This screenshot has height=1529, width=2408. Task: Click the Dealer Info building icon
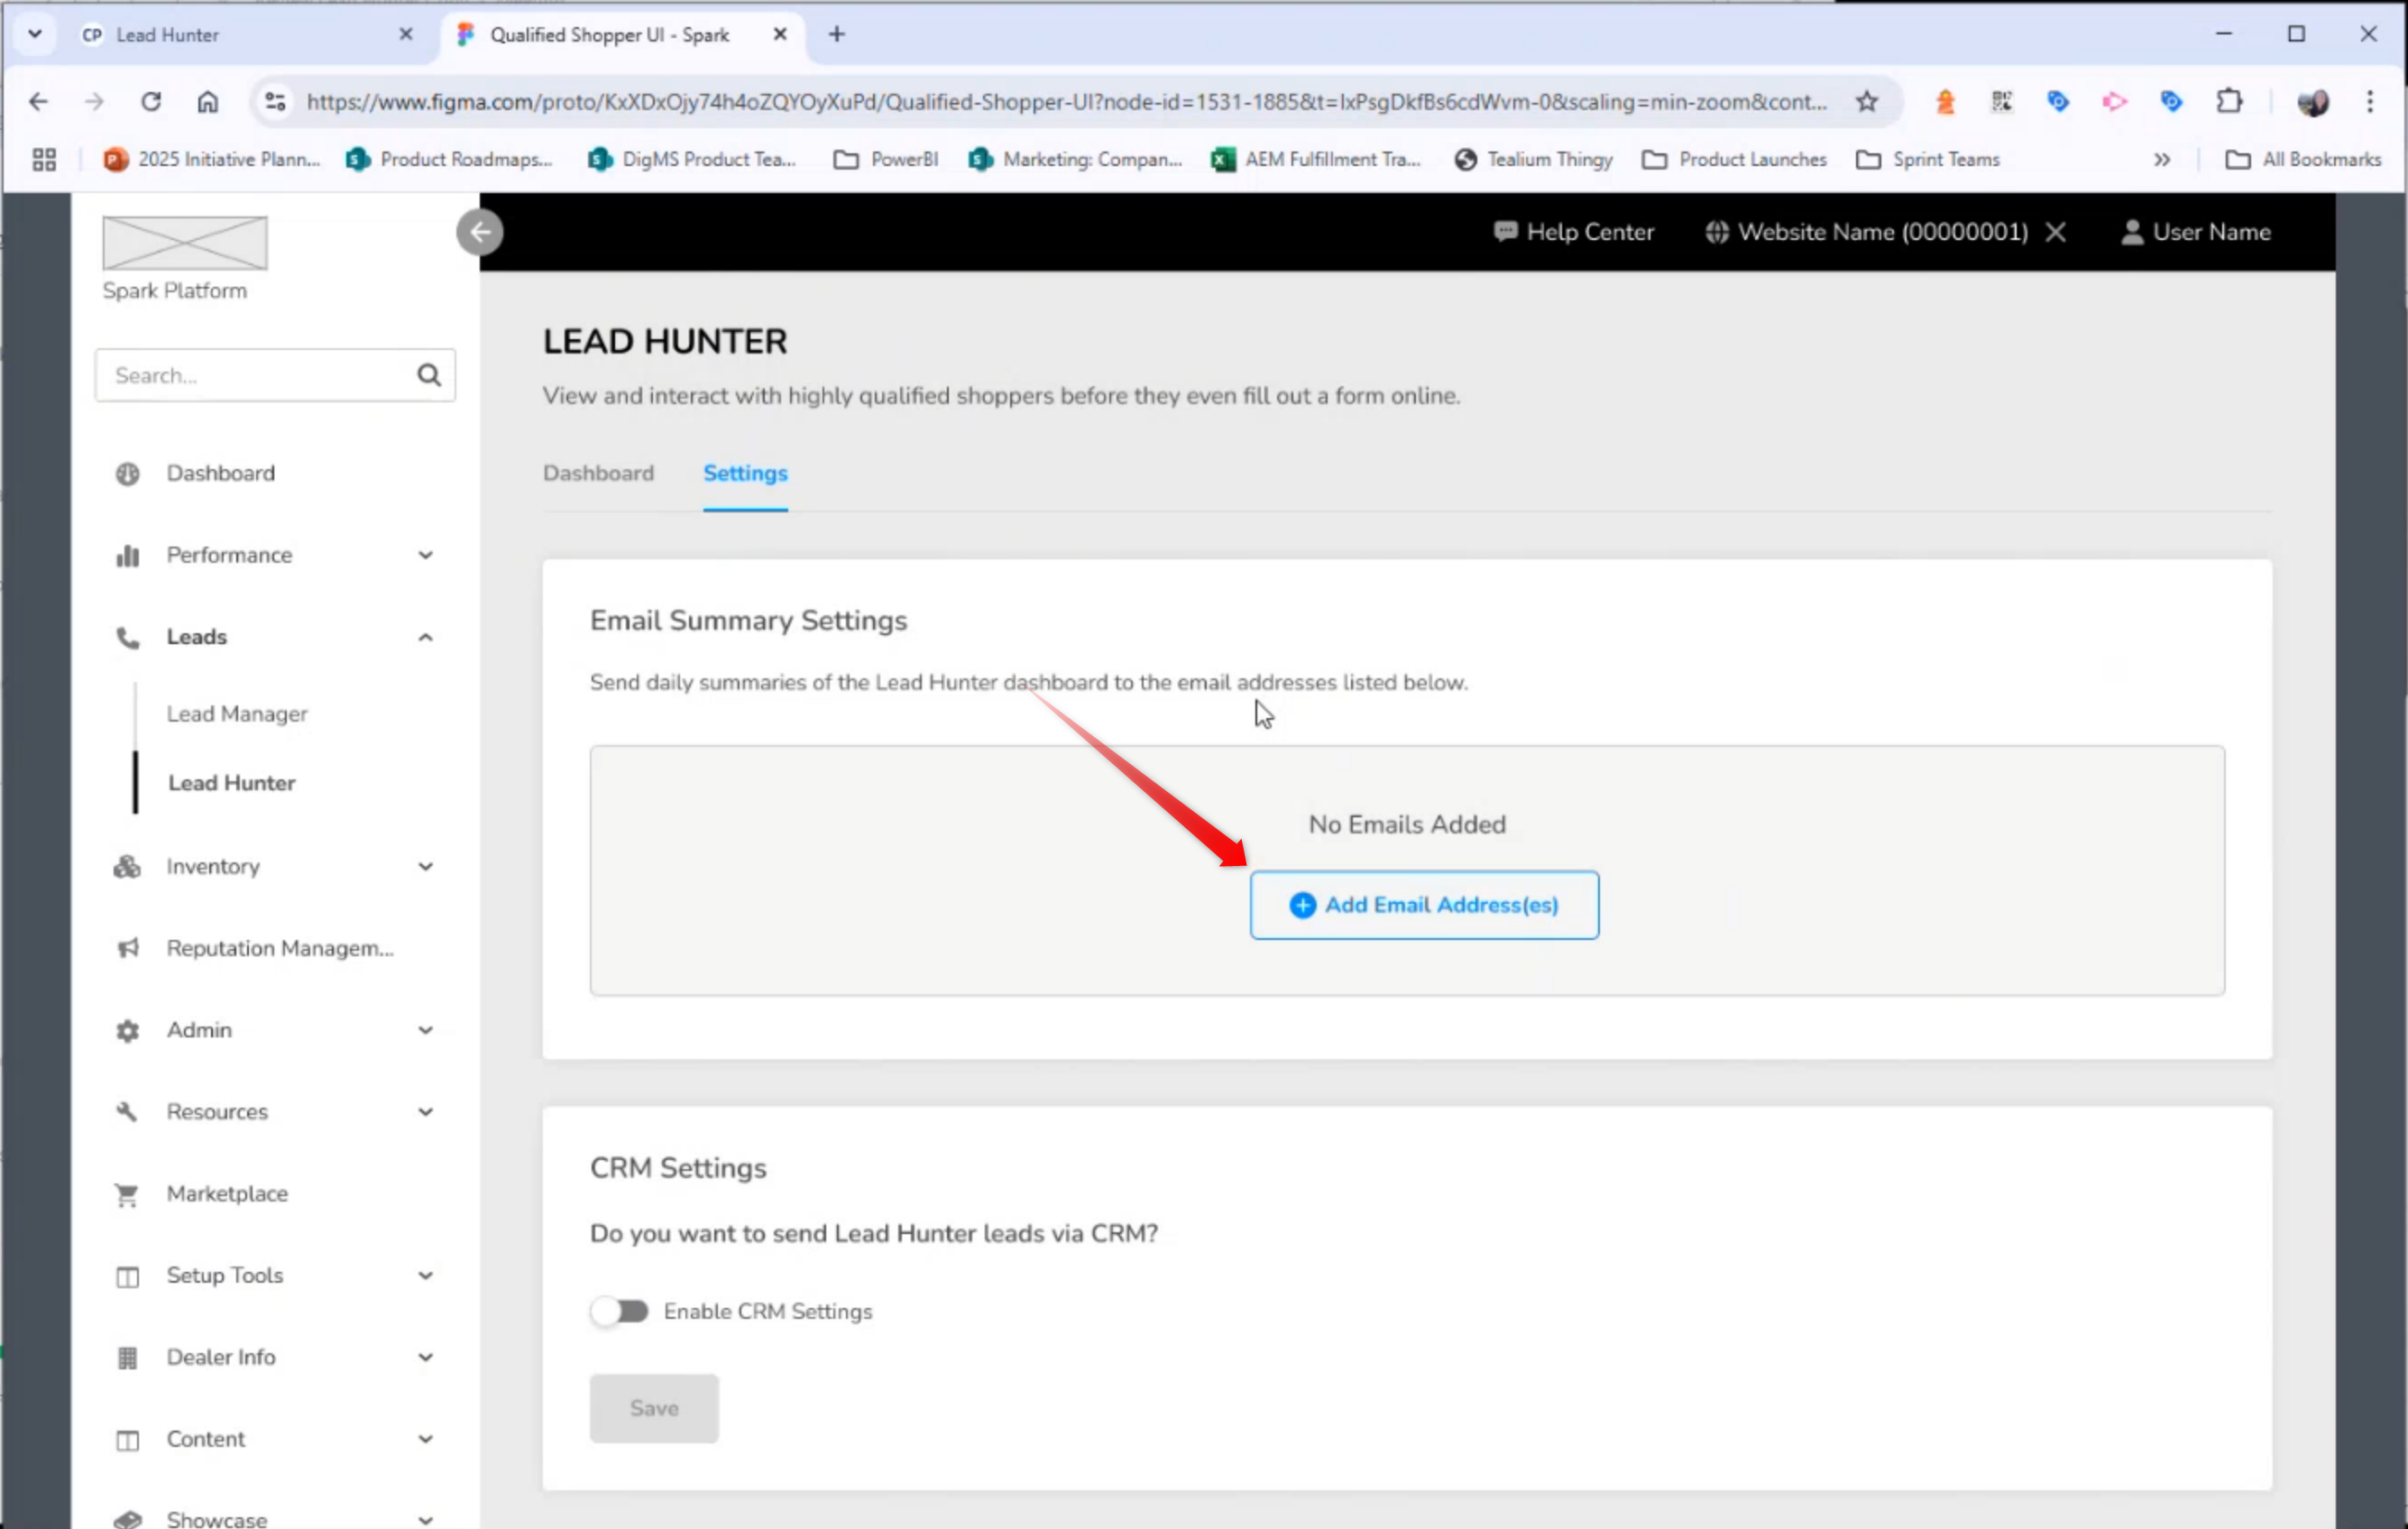(x=127, y=1358)
